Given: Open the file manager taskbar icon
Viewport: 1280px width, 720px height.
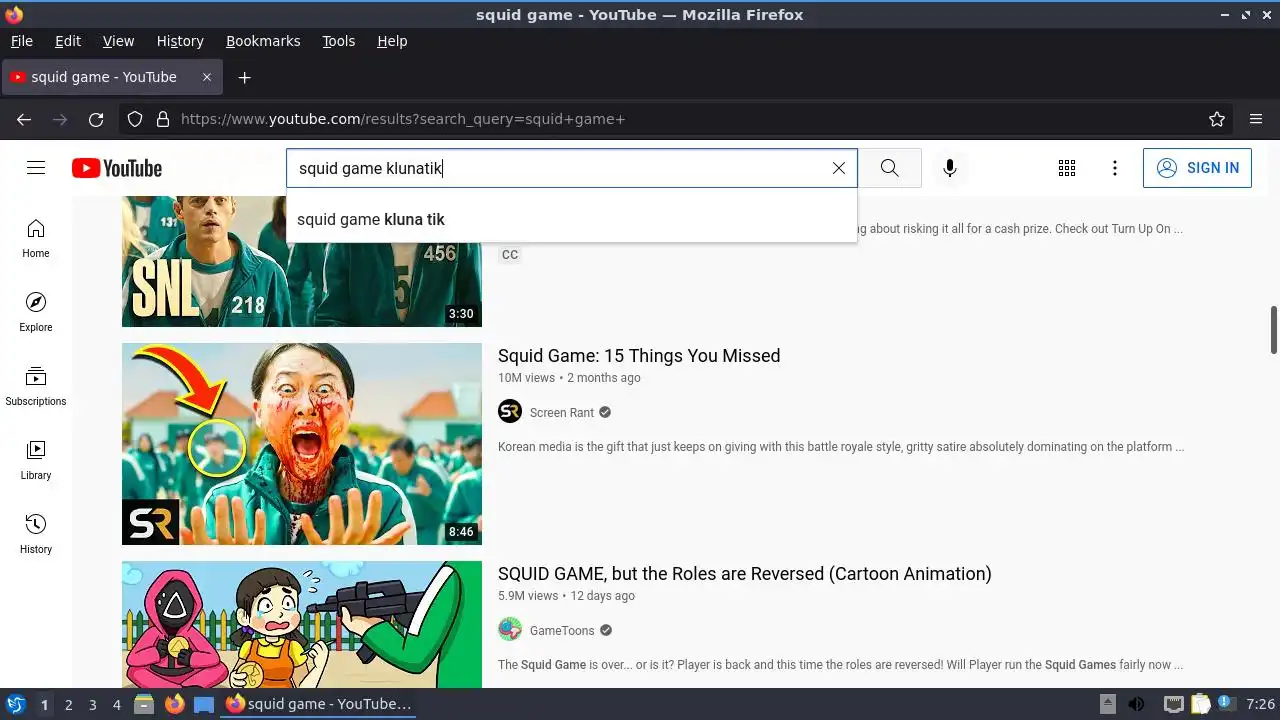Looking at the screenshot, I should pos(144,704).
